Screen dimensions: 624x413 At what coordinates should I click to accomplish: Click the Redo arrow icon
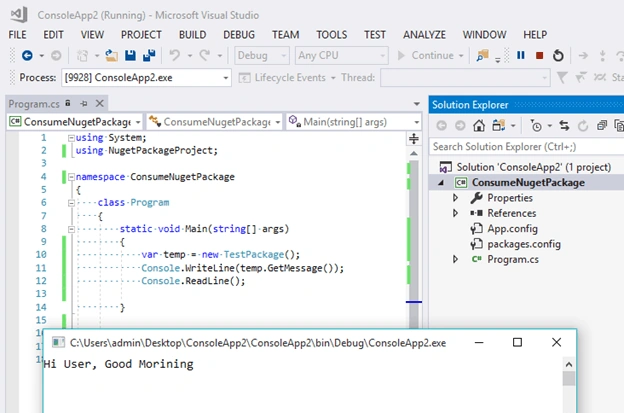pyautogui.click(x=205, y=55)
